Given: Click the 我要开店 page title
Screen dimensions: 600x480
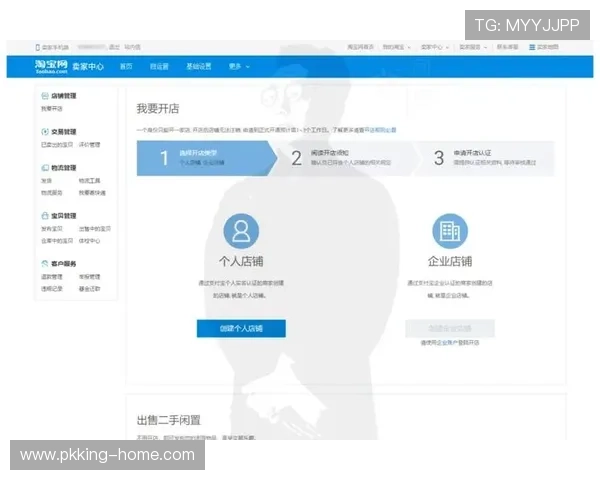Looking at the screenshot, I should 158,109.
